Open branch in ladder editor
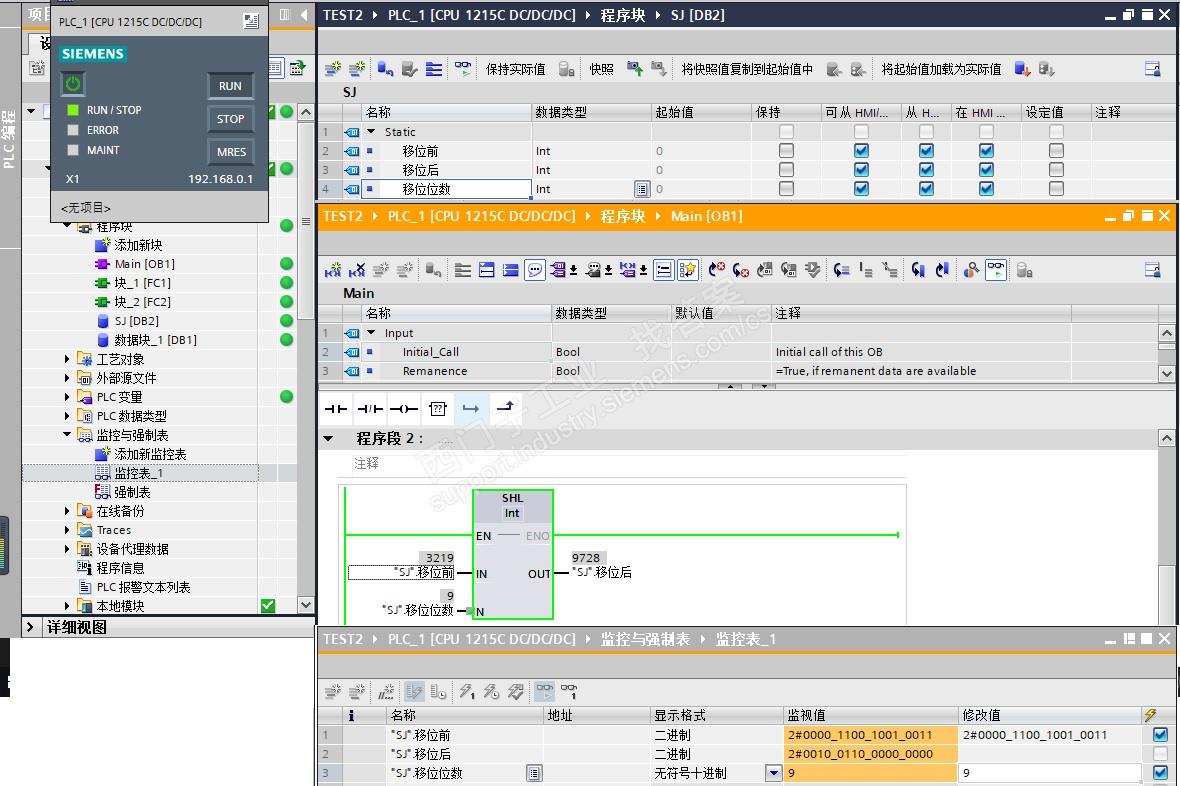The height and width of the screenshot is (786, 1180). tap(471, 409)
